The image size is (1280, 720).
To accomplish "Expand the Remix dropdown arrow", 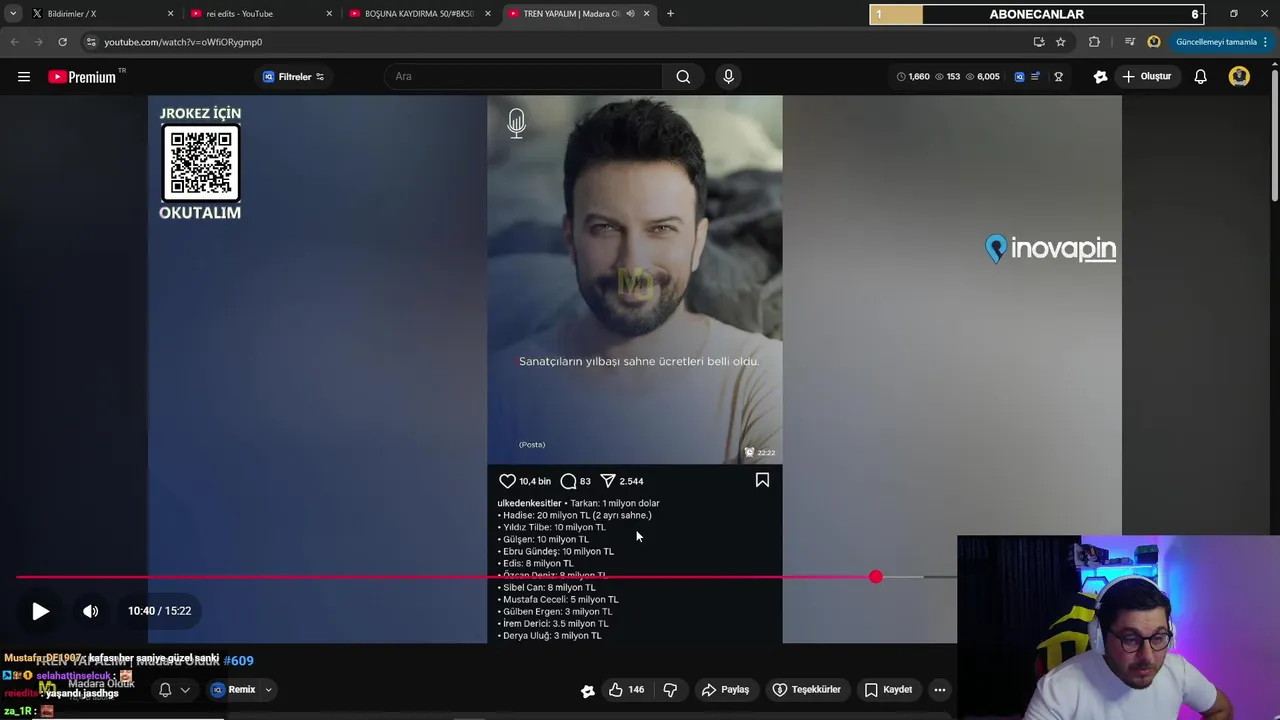I will coord(268,689).
